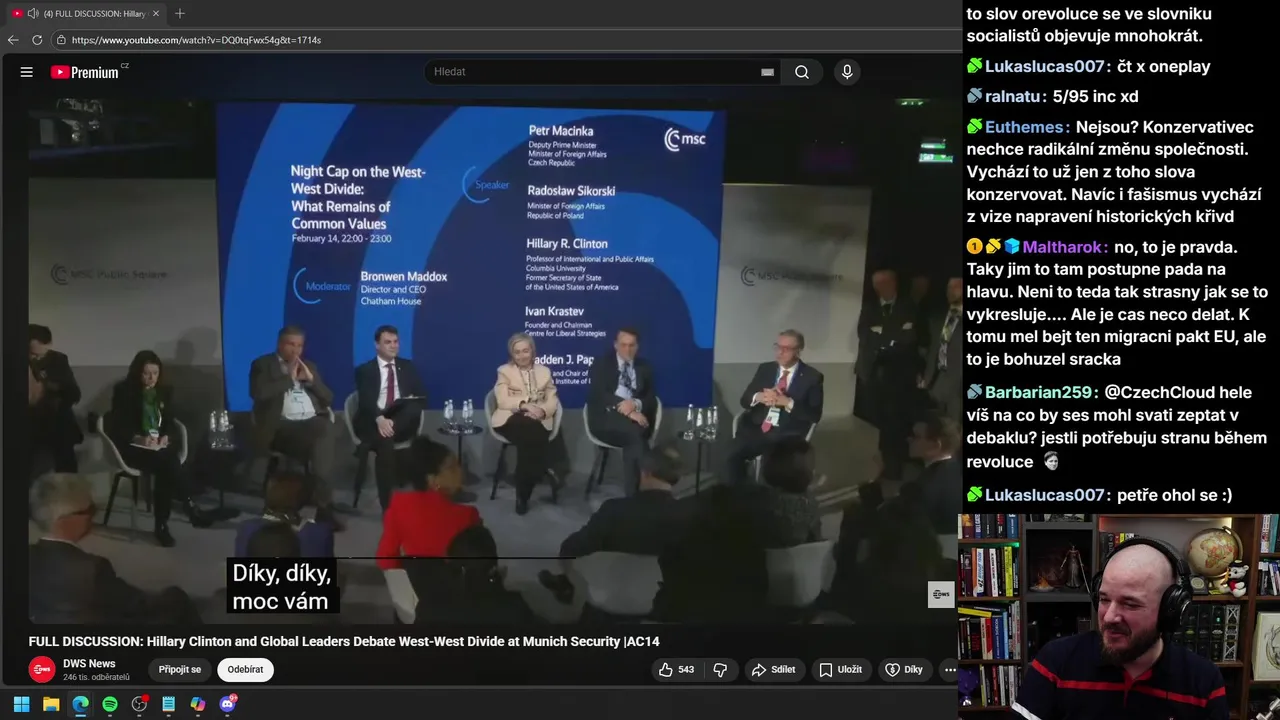Click the 543 like count
The image size is (1280, 720).
click(x=686, y=670)
